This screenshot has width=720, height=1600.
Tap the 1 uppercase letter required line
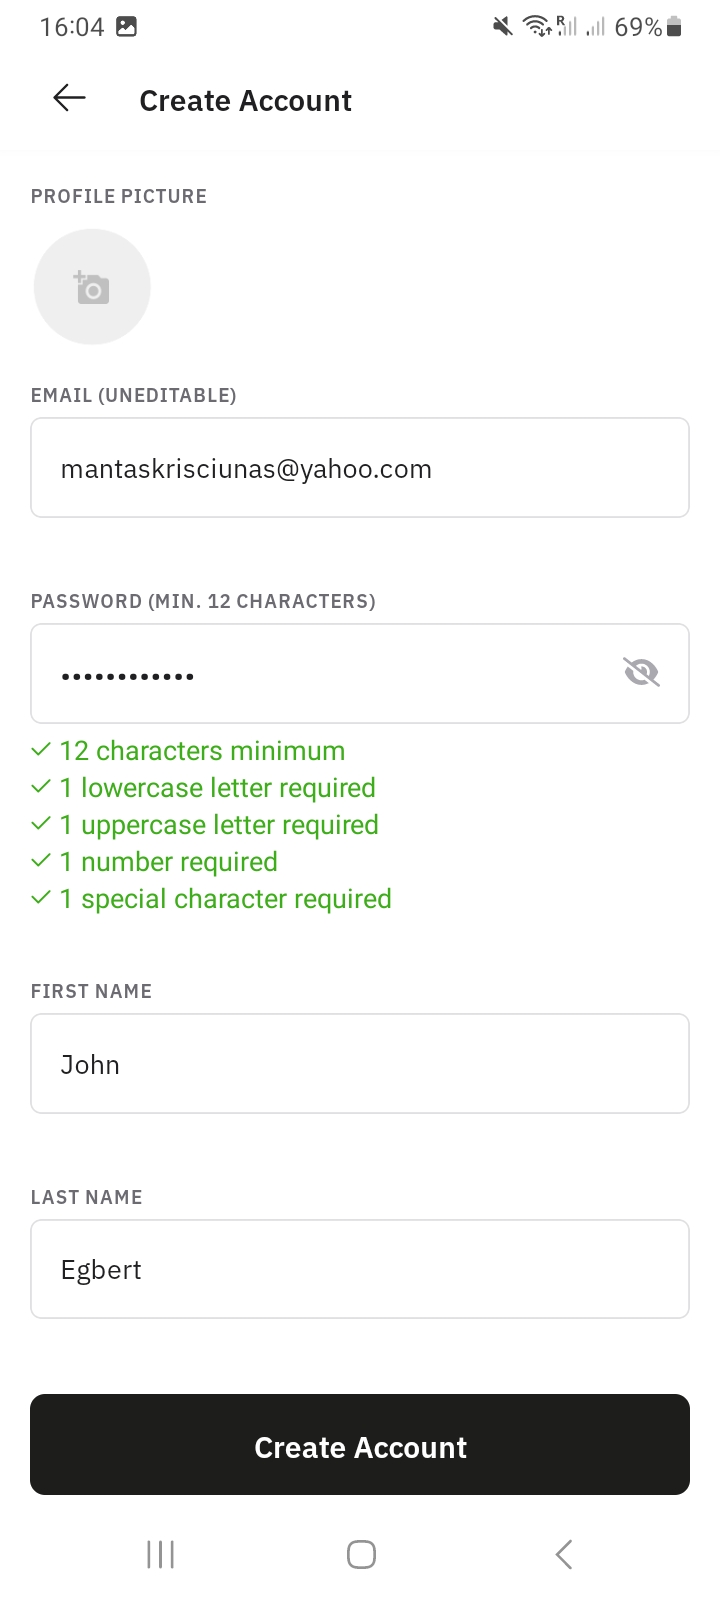[205, 825]
